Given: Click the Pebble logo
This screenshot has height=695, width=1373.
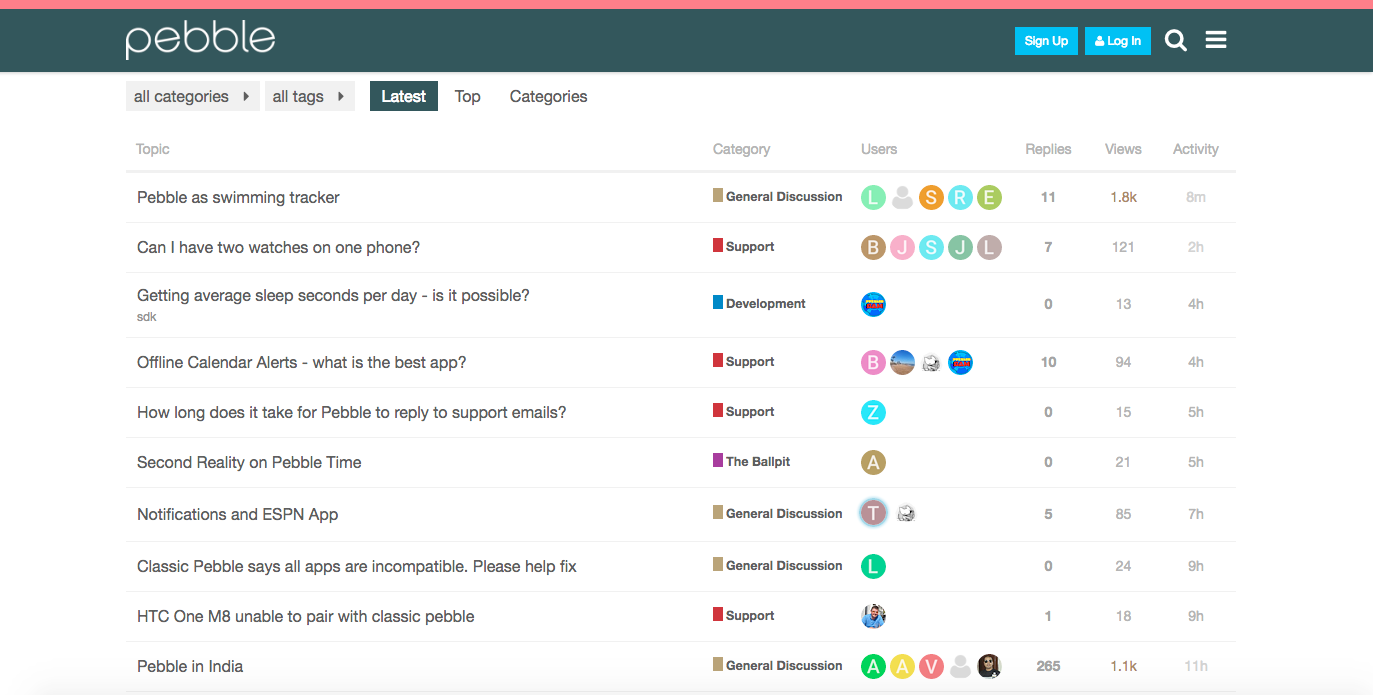Looking at the screenshot, I should pyautogui.click(x=200, y=40).
